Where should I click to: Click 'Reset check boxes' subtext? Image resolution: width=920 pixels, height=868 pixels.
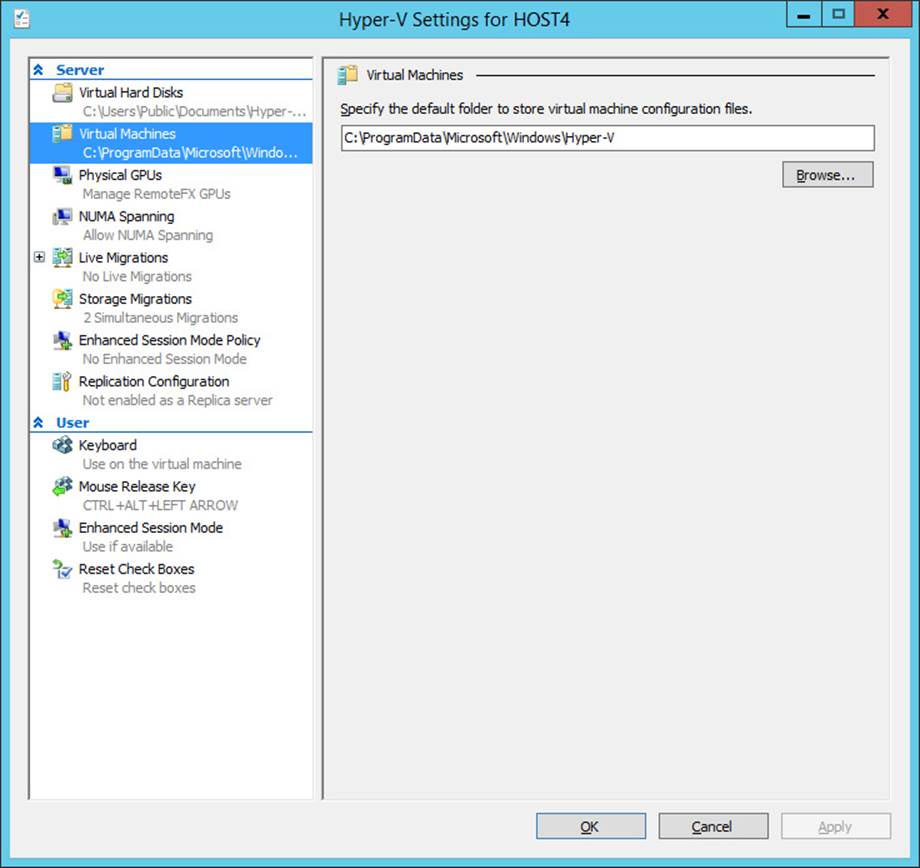tap(139, 588)
